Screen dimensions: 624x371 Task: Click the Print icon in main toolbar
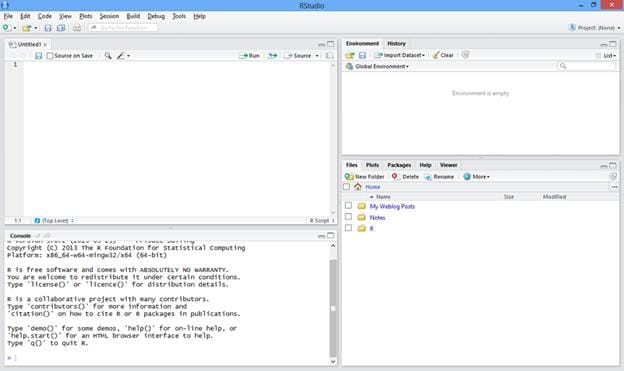pos(77,28)
